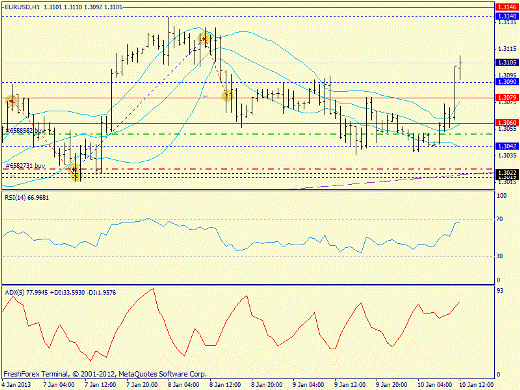Click the 9 Jan 12:00 time label
This screenshot has height=390, width=520.
tap(350, 385)
